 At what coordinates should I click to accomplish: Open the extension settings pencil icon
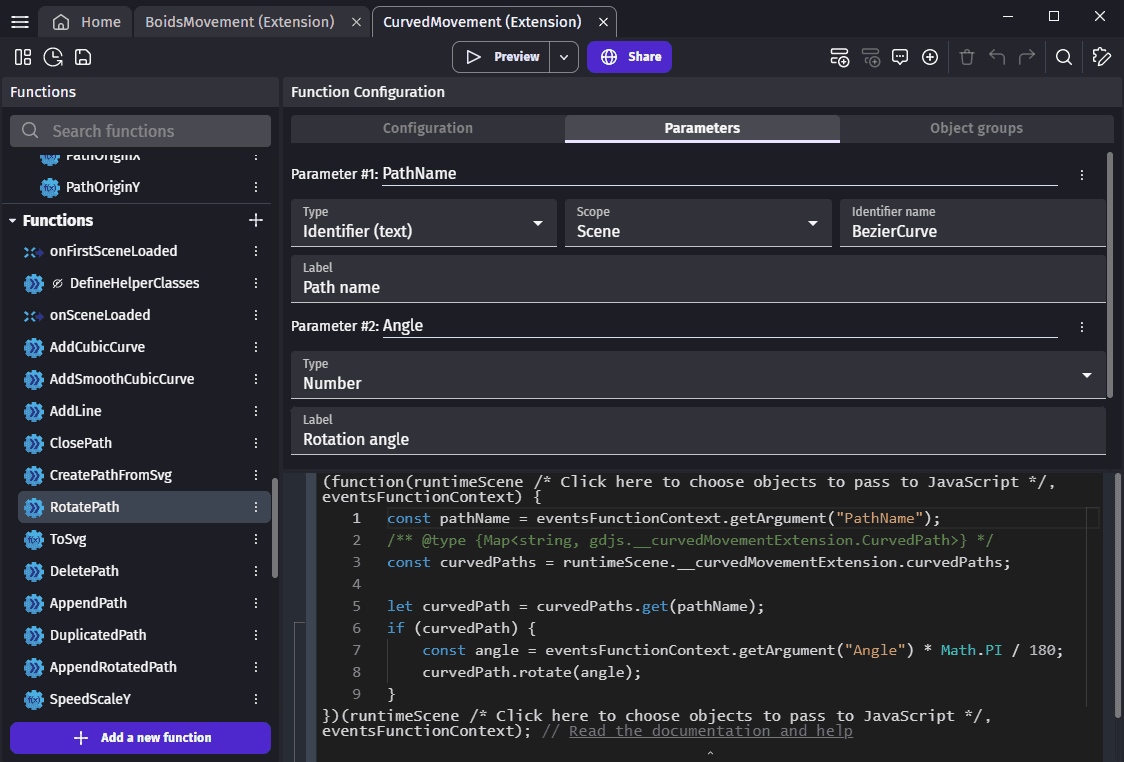coord(1102,57)
